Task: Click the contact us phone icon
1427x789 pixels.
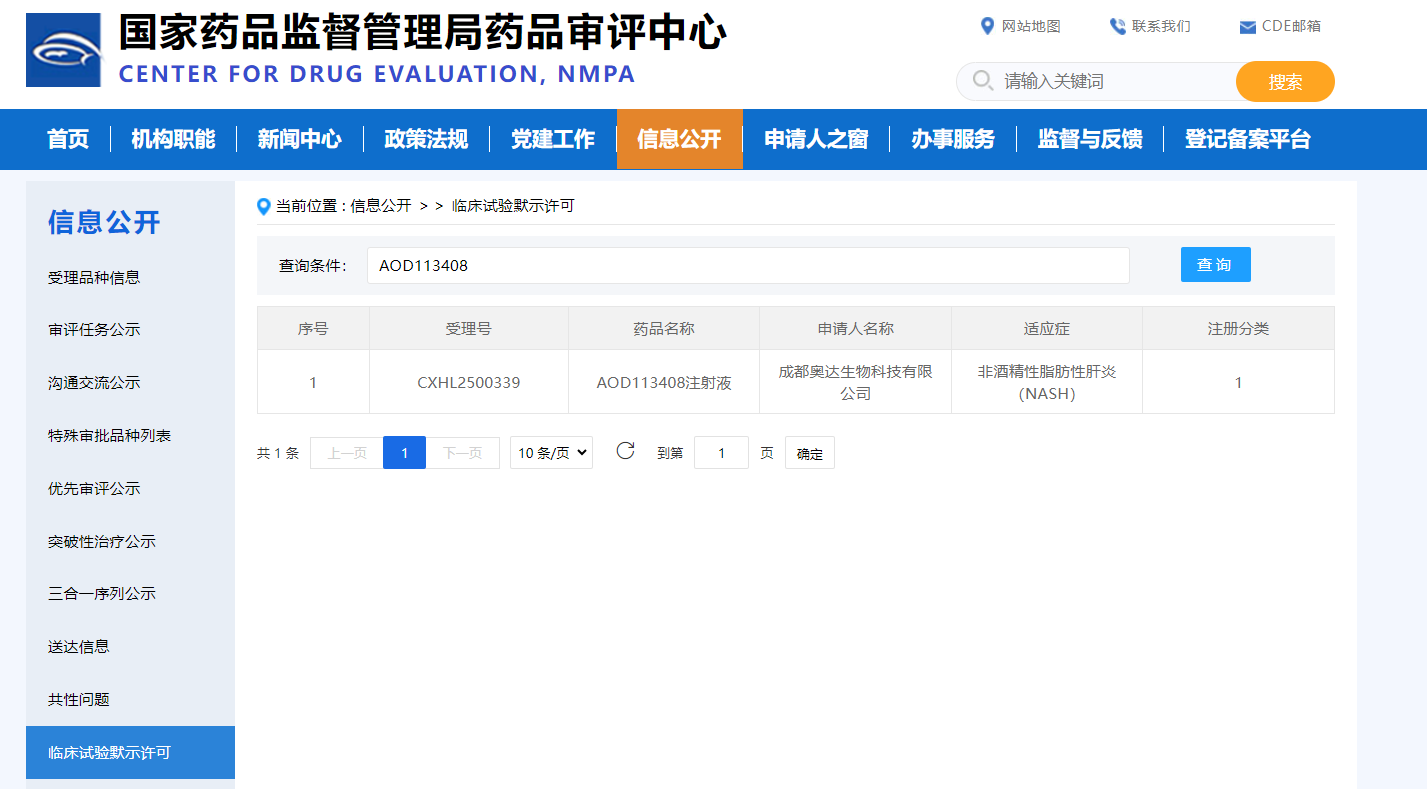Action: [1117, 26]
